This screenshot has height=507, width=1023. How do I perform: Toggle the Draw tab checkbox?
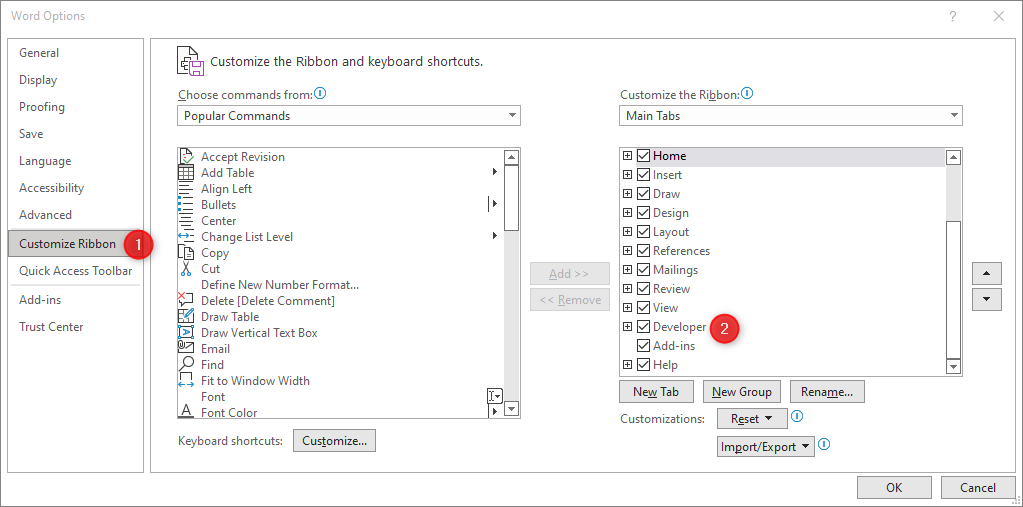click(x=643, y=194)
